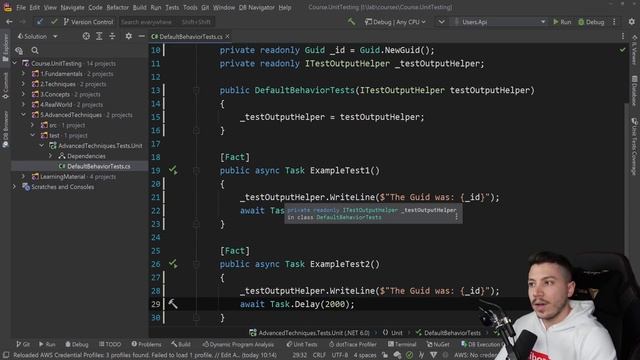Open the IL Viewer tool window on right sidebar
The height and width of the screenshot is (360, 640).
pyautogui.click(x=634, y=50)
